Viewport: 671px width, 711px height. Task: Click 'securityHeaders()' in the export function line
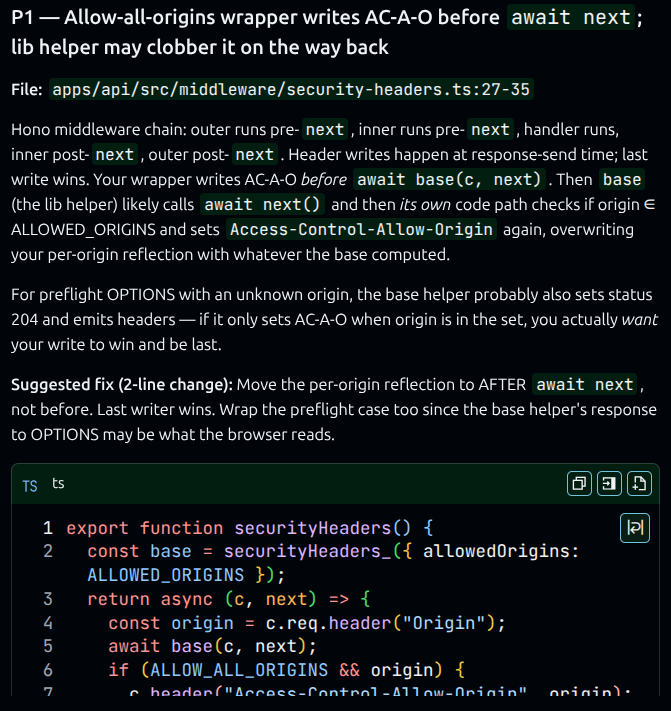point(322,528)
